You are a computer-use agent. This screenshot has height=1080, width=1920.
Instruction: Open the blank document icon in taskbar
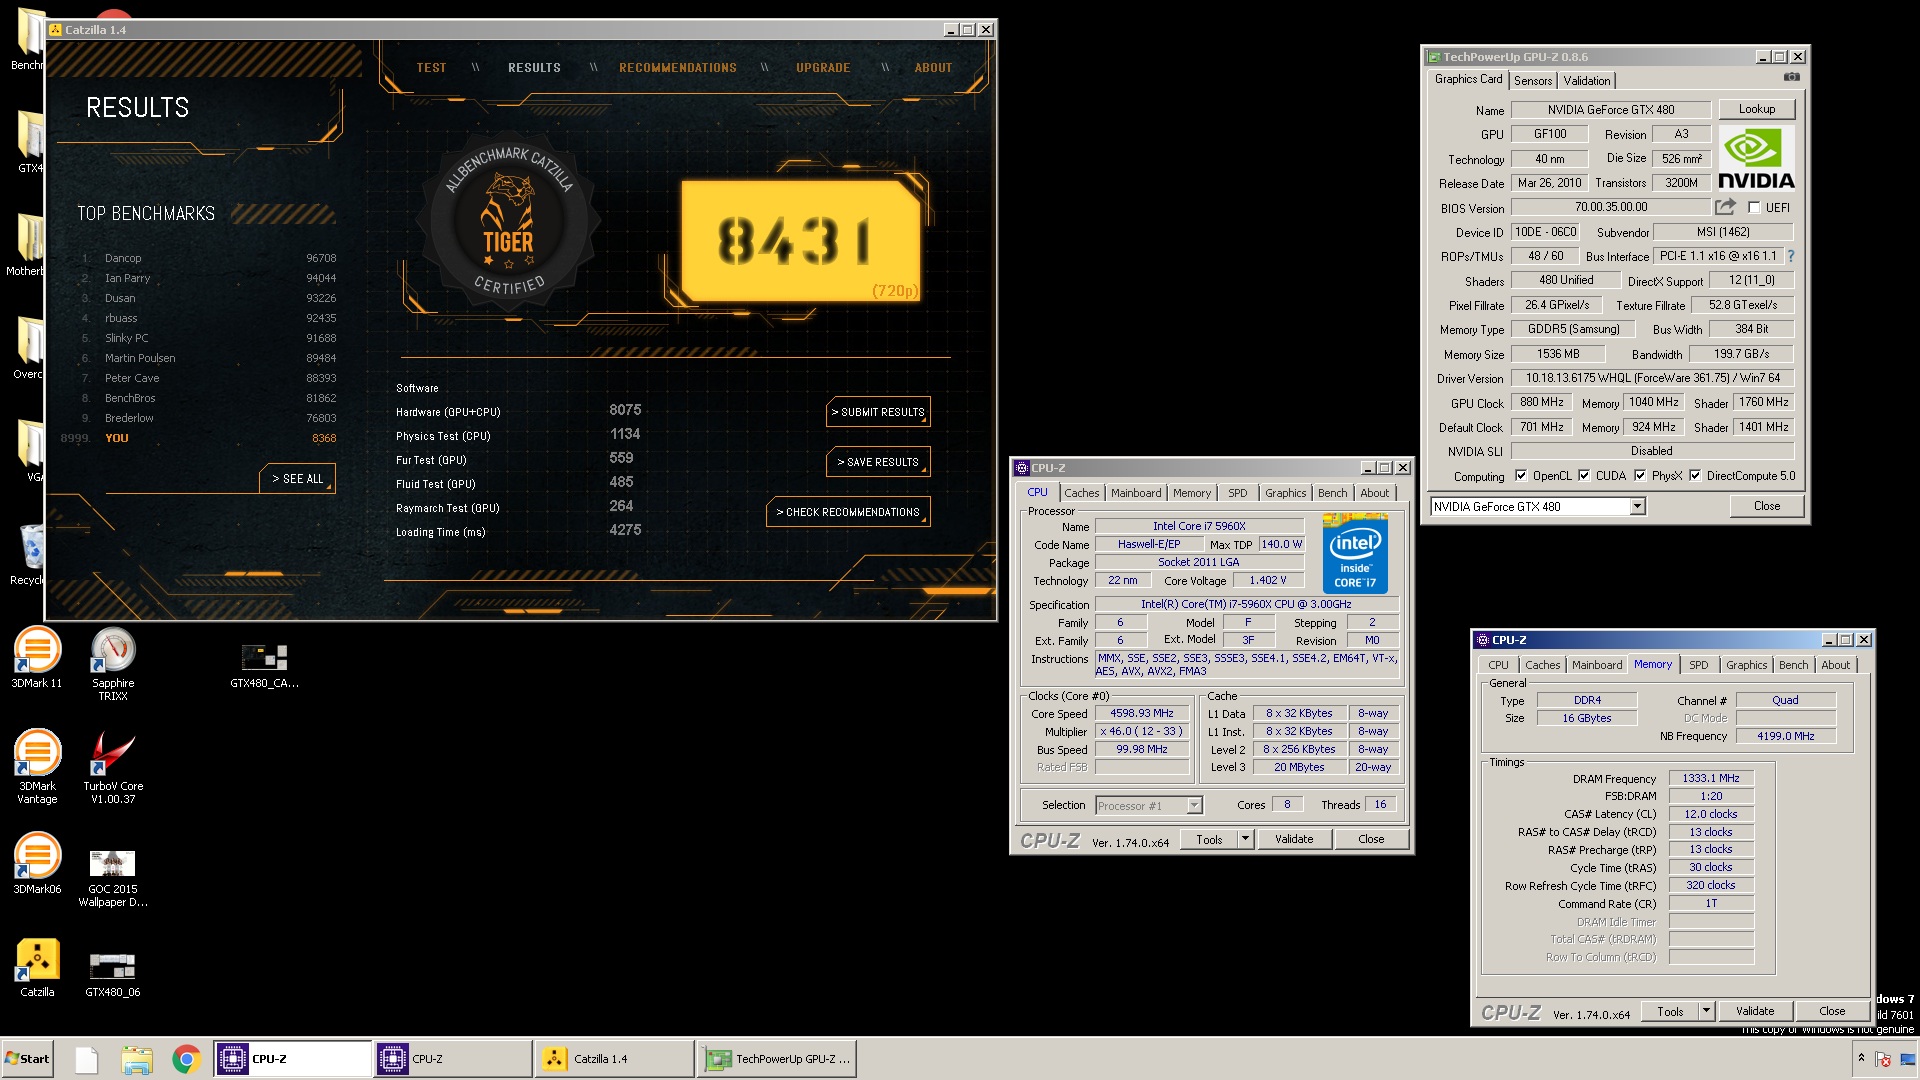click(x=87, y=1059)
